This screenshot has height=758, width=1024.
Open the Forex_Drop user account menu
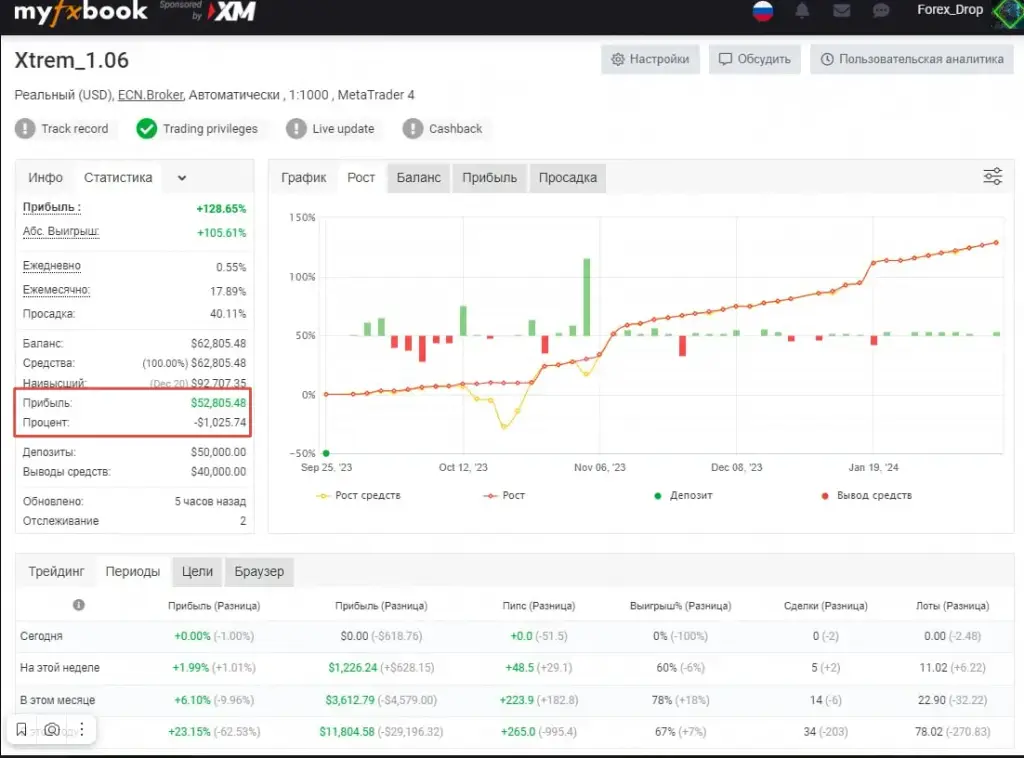tap(950, 10)
